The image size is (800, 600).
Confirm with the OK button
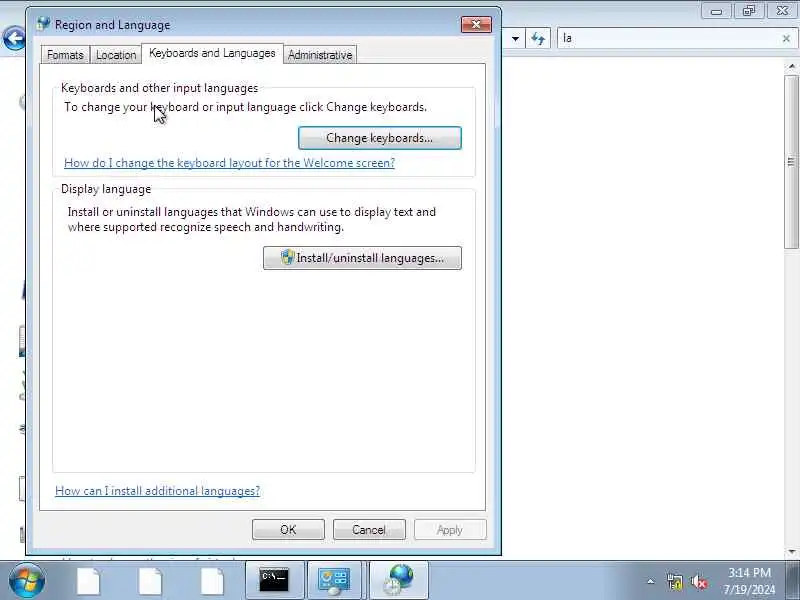click(x=288, y=530)
